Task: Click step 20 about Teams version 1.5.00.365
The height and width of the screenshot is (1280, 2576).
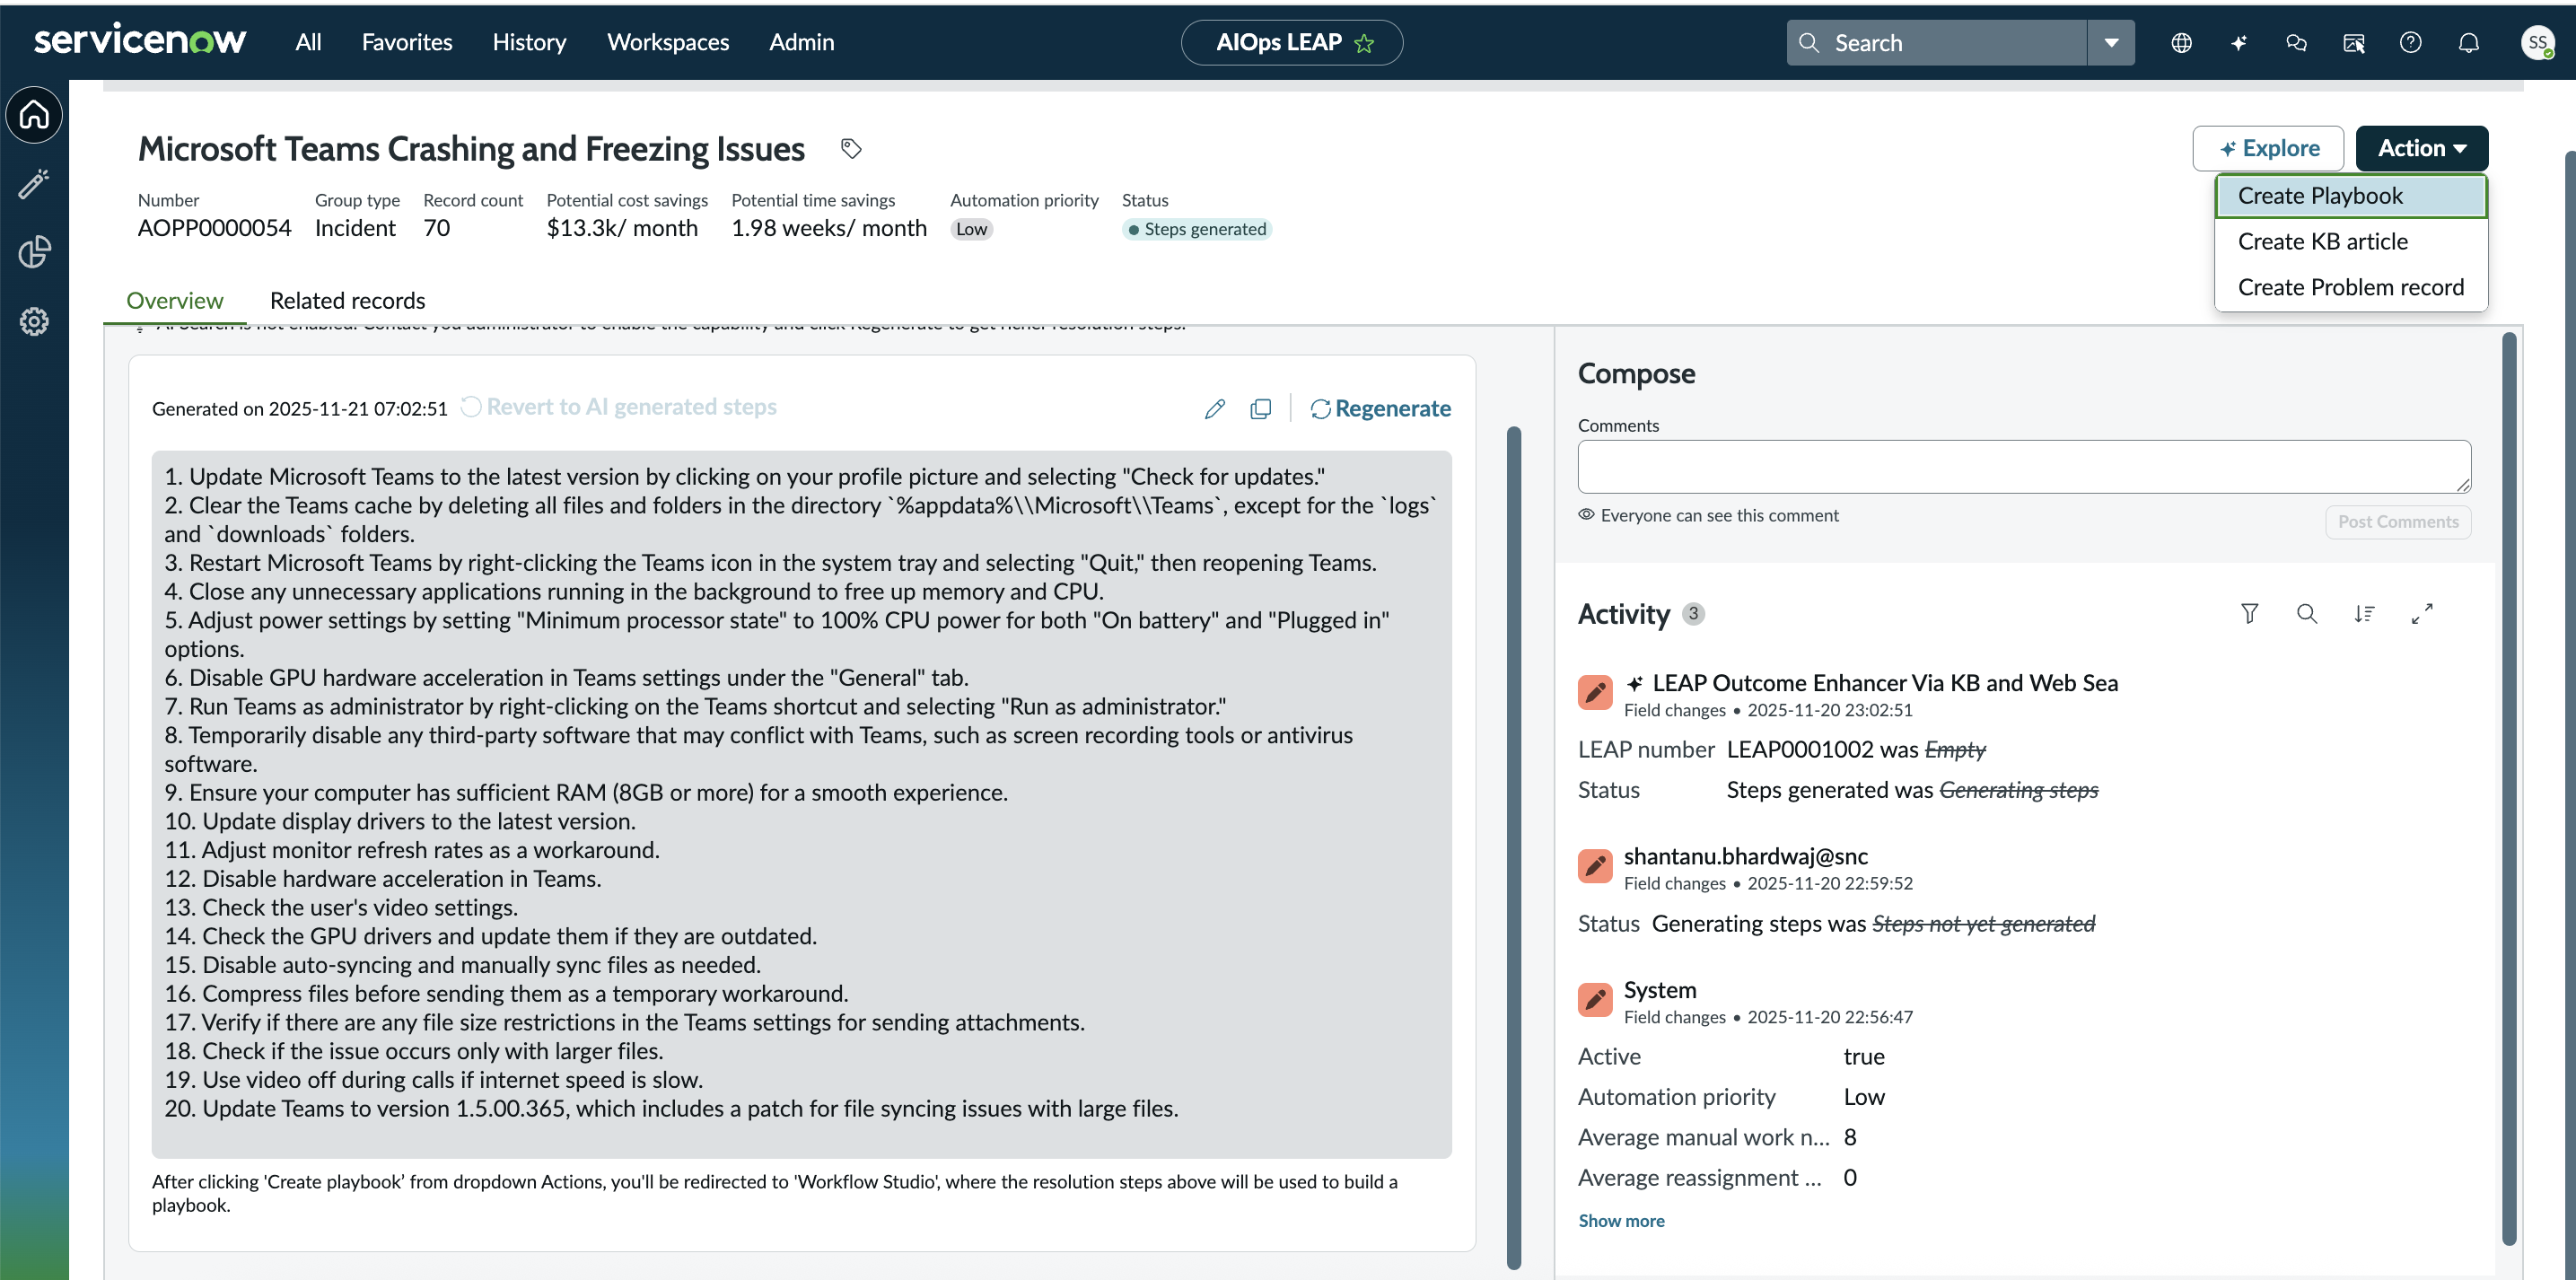Action: click(670, 1109)
